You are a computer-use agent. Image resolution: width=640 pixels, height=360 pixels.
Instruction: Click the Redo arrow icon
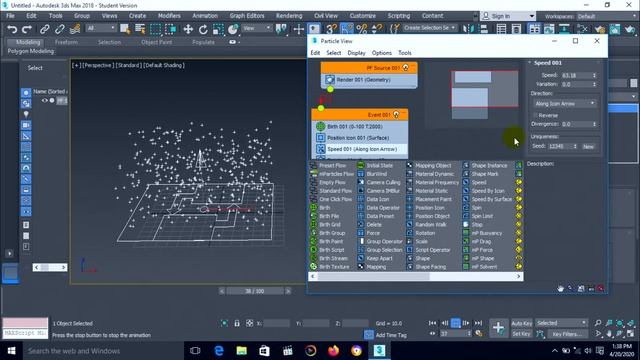(x=27, y=29)
